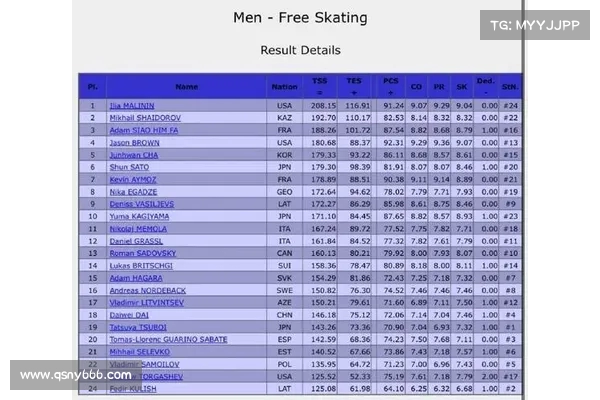Open Shun SATO skater link

(x=129, y=167)
